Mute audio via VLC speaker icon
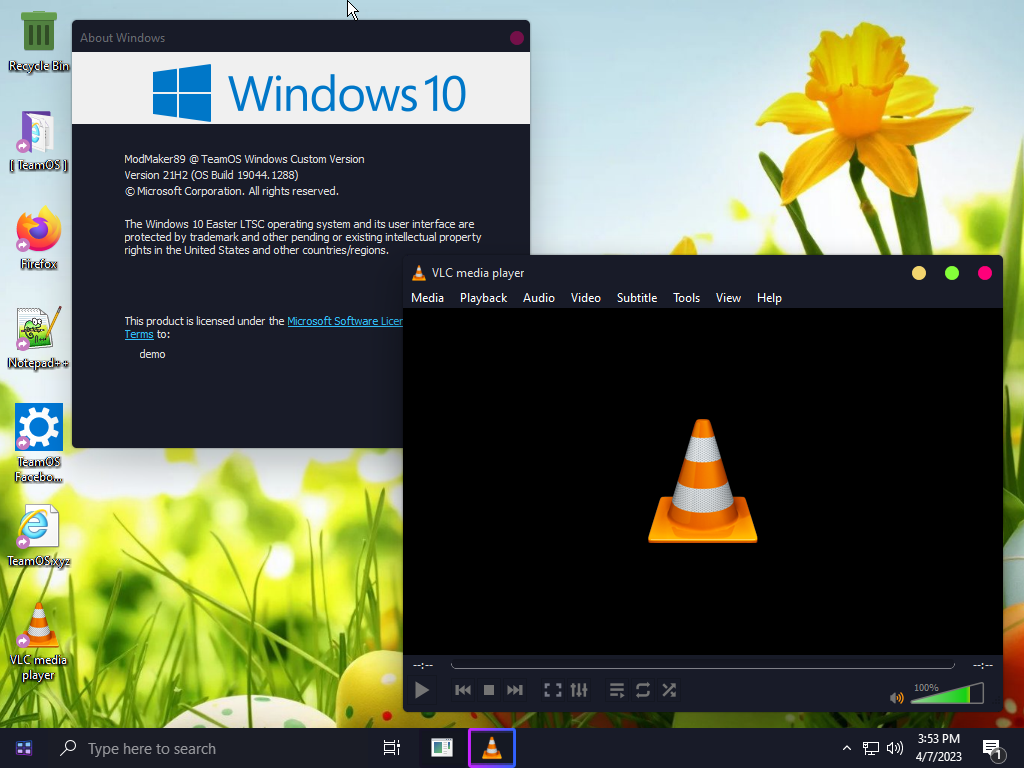 point(897,697)
